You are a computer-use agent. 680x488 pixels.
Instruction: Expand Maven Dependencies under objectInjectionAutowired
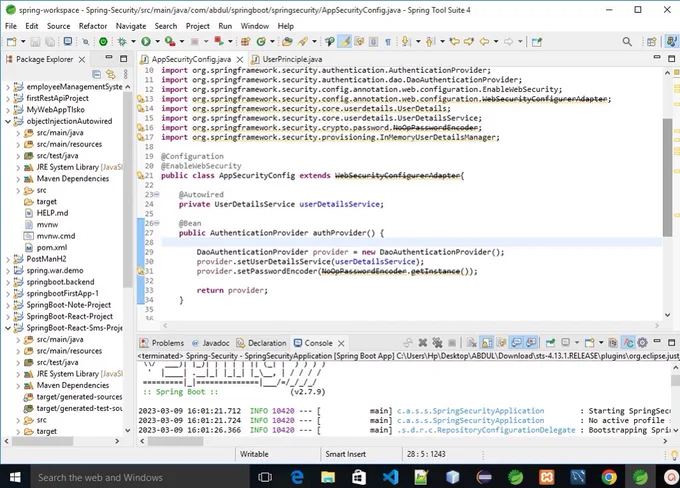(18, 179)
